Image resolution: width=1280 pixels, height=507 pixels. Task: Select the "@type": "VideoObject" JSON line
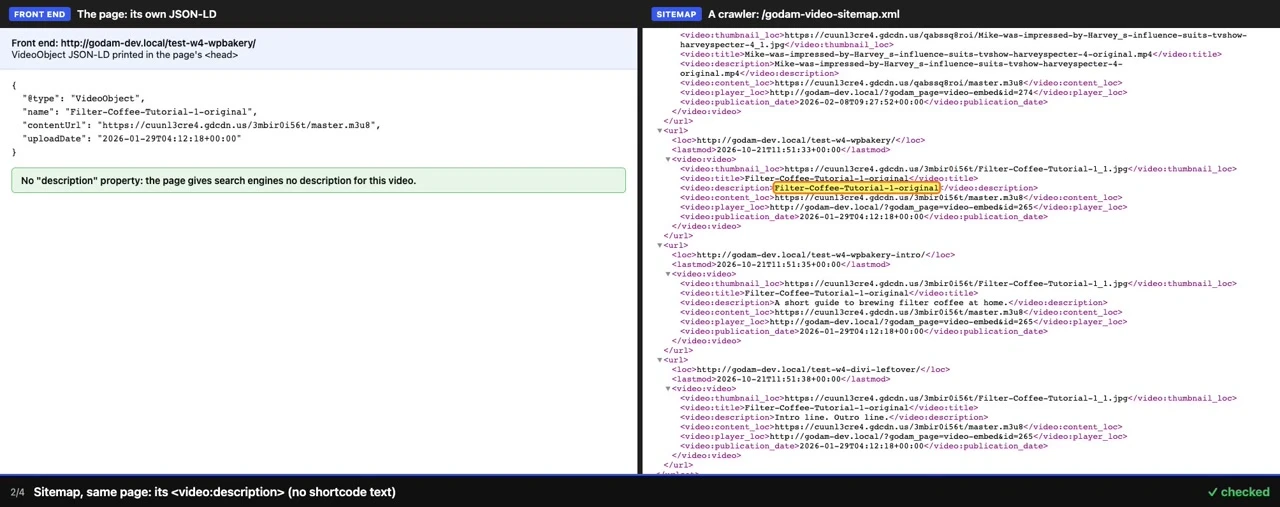tap(84, 99)
